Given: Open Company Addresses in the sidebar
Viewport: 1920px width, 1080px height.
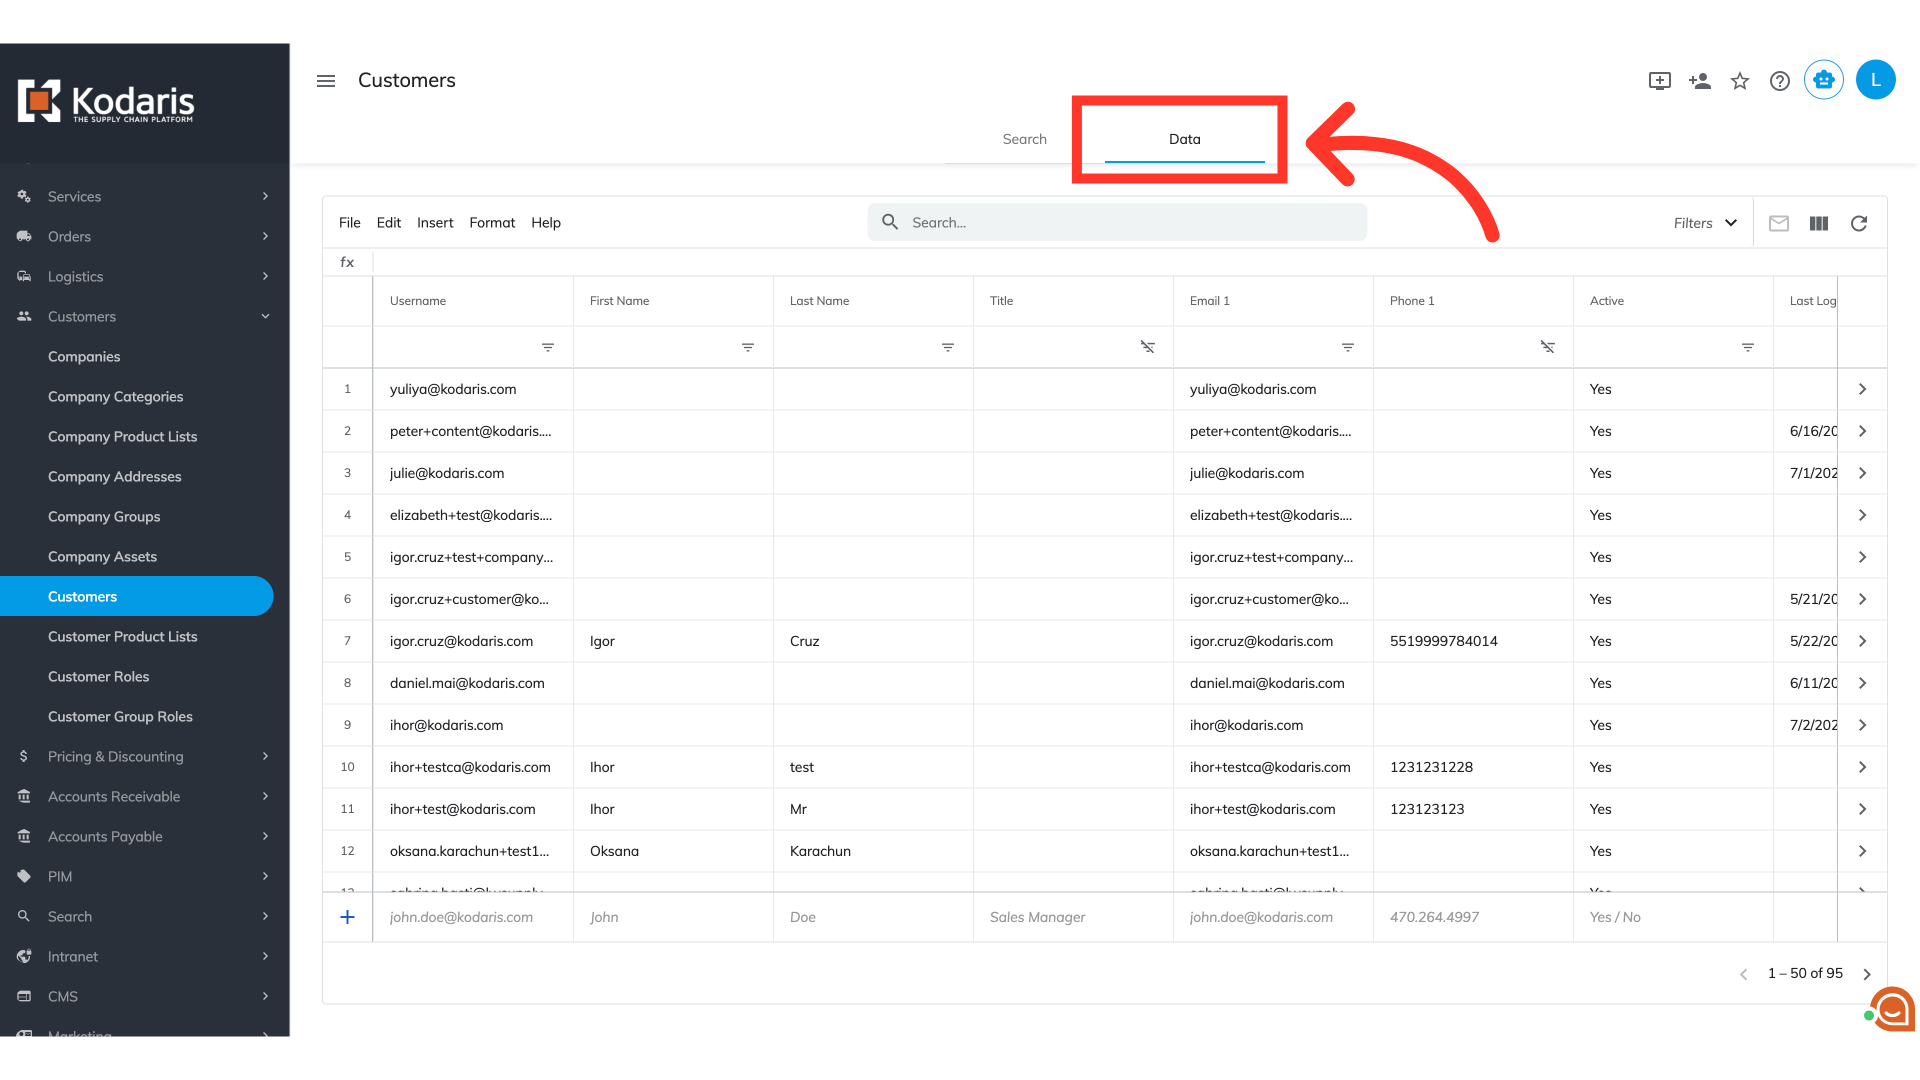Looking at the screenshot, I should point(115,476).
